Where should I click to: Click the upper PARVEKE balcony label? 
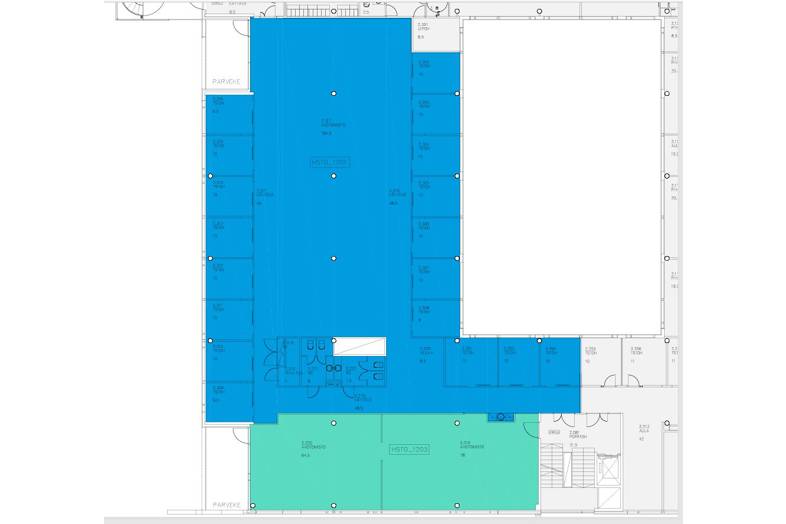coord(224,84)
